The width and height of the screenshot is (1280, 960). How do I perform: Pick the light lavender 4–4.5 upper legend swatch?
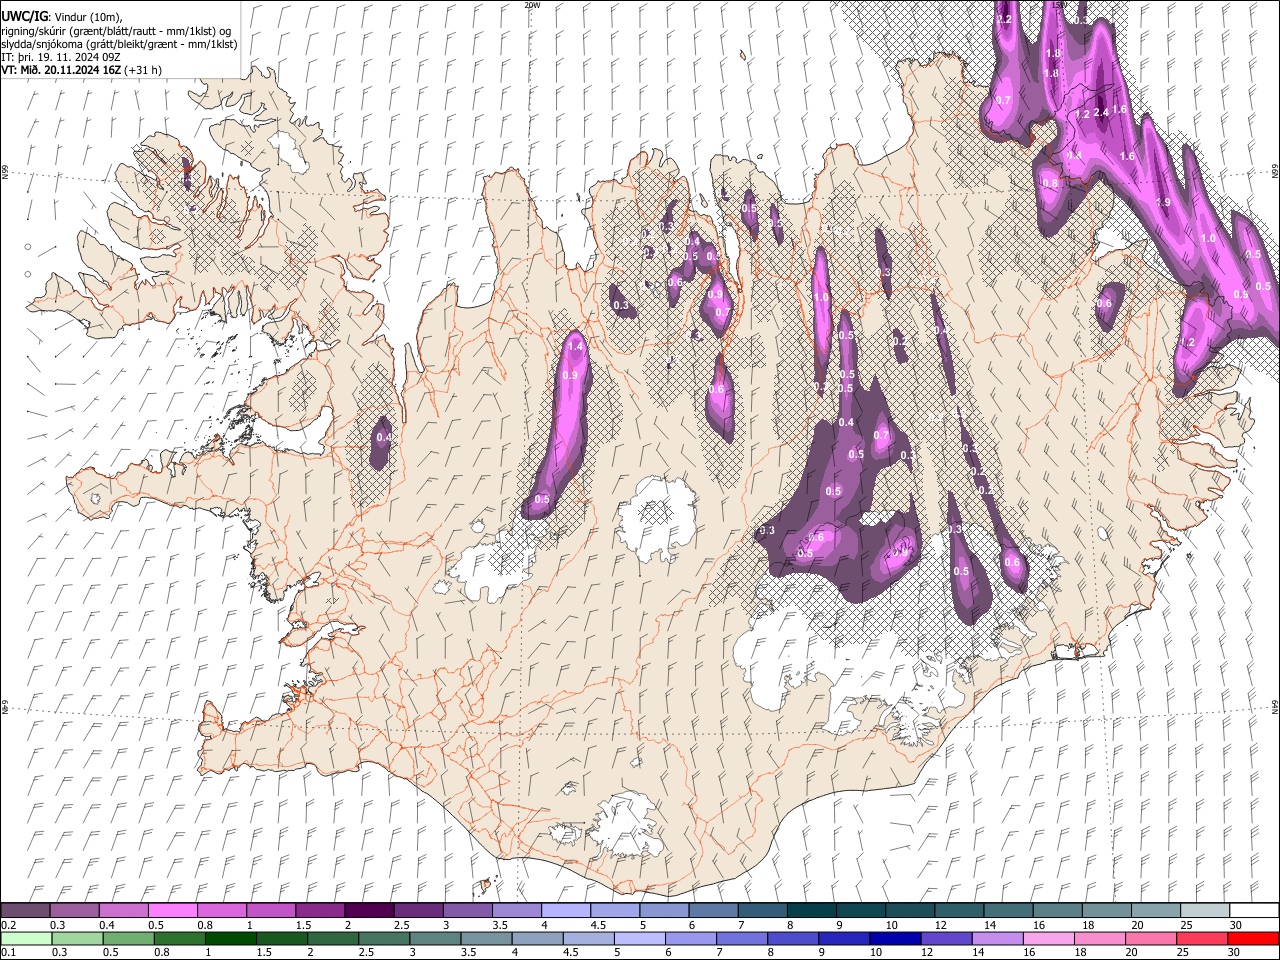coord(566,910)
